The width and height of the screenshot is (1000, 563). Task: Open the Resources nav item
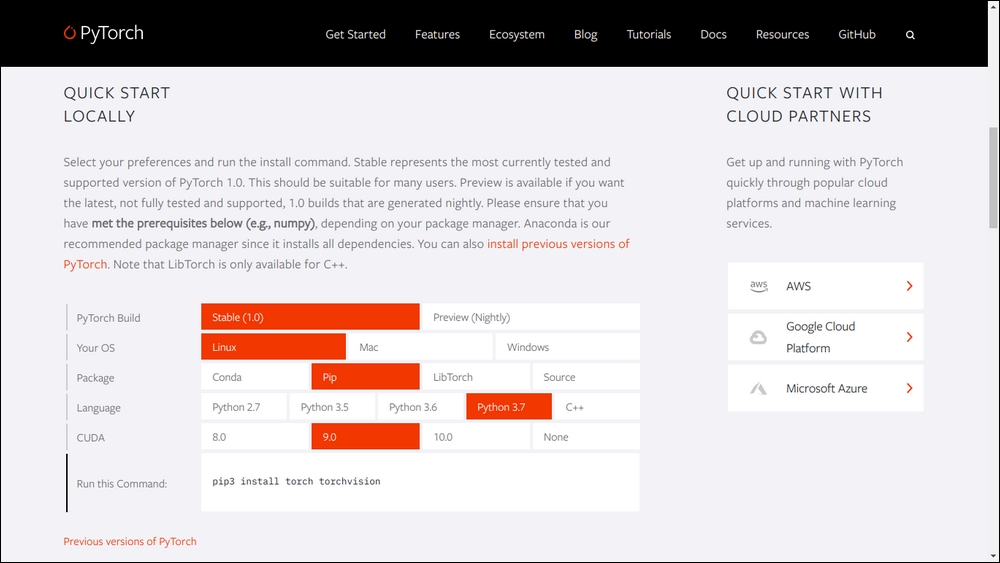click(x=782, y=34)
